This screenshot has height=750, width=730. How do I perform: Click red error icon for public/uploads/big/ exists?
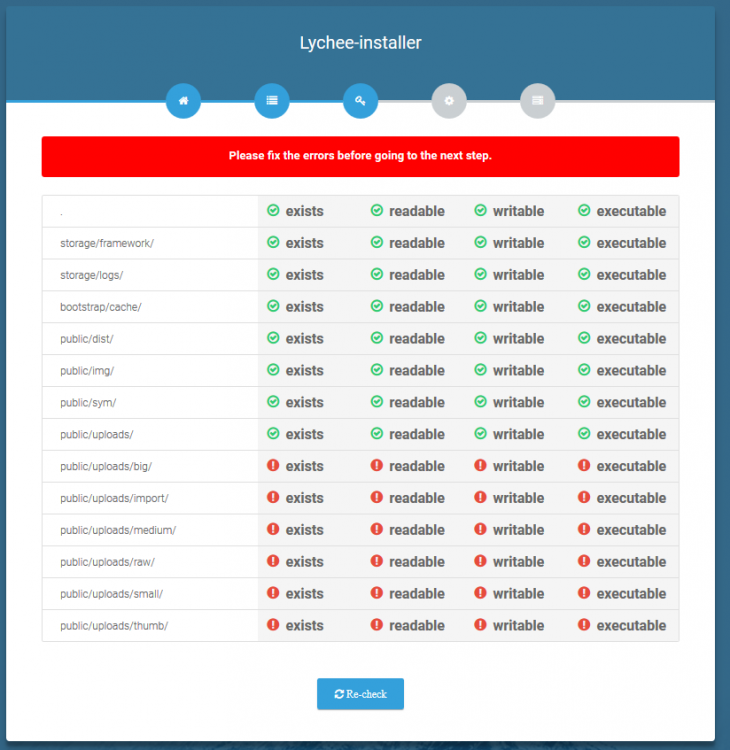click(x=273, y=465)
